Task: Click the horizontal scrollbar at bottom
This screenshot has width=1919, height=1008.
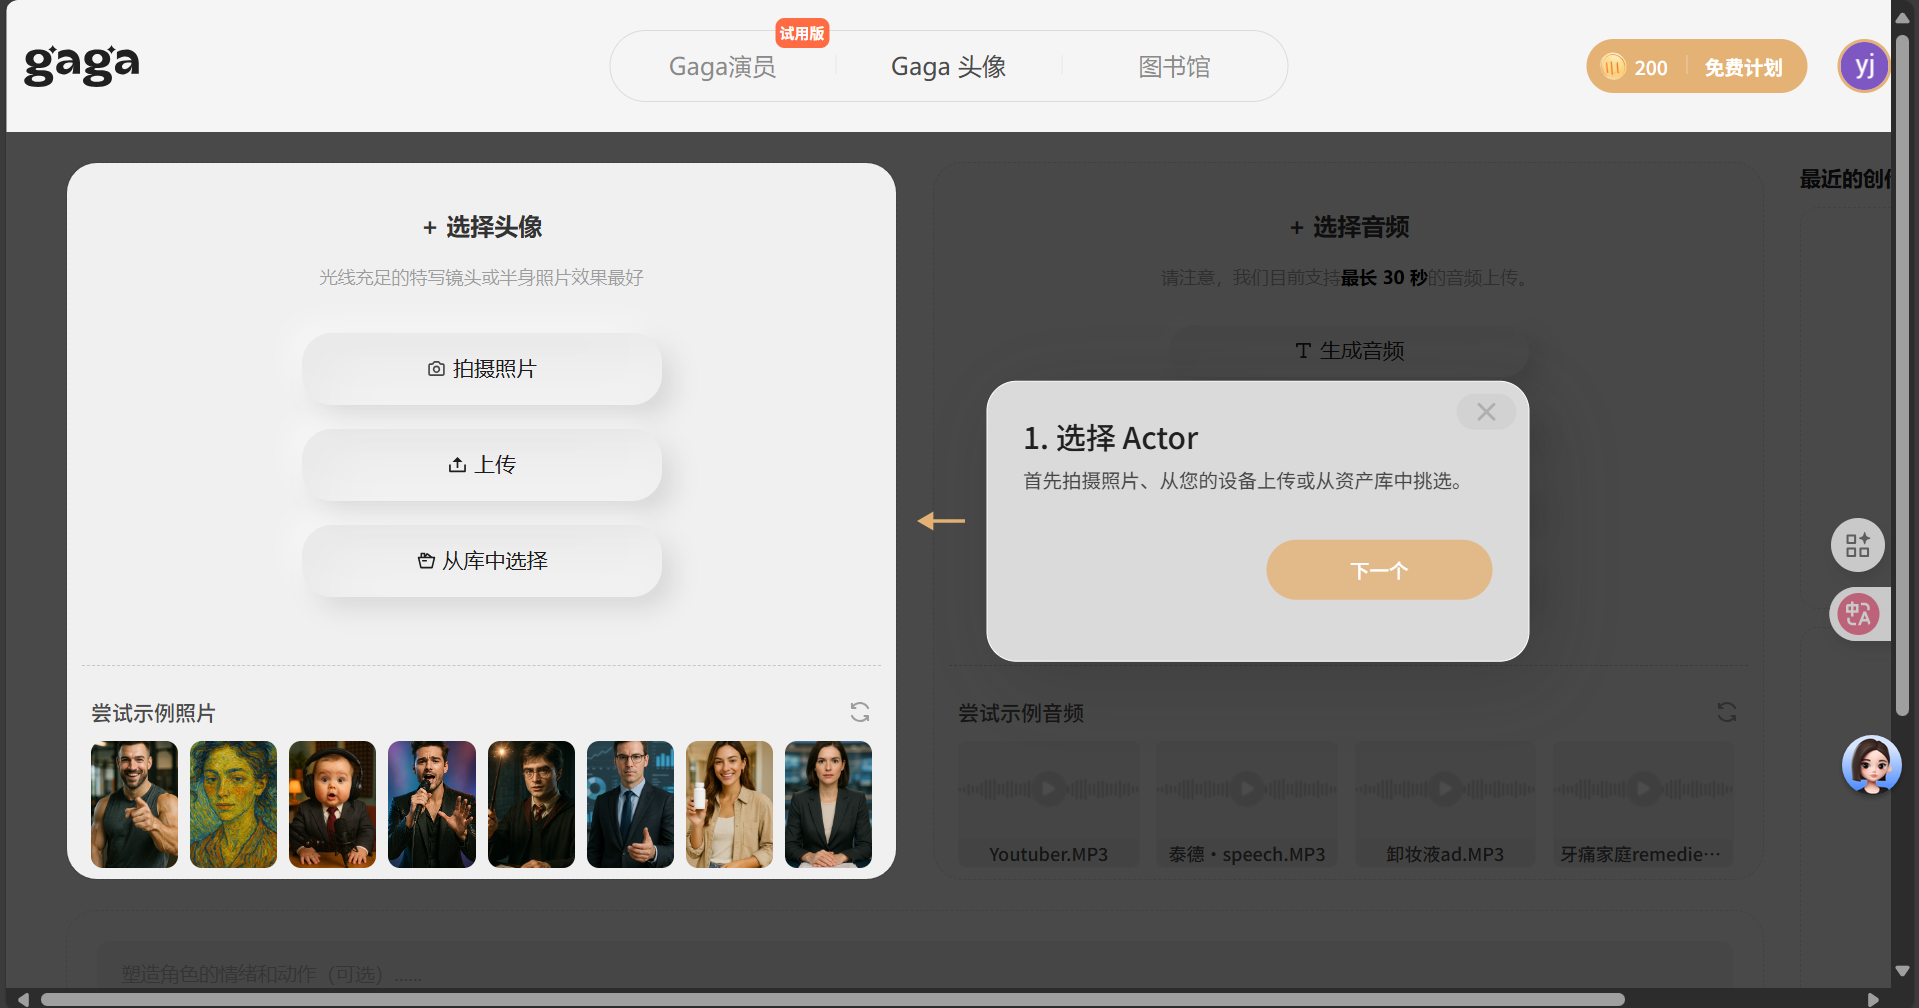Action: (832, 999)
